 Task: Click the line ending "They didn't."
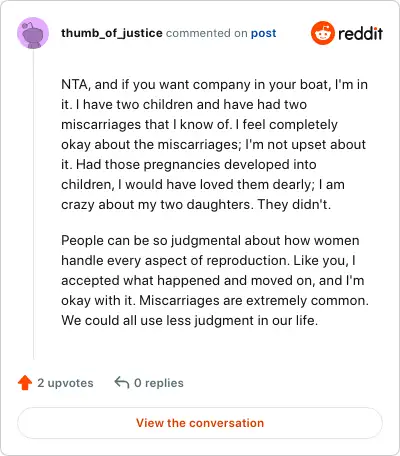[x=196, y=204]
